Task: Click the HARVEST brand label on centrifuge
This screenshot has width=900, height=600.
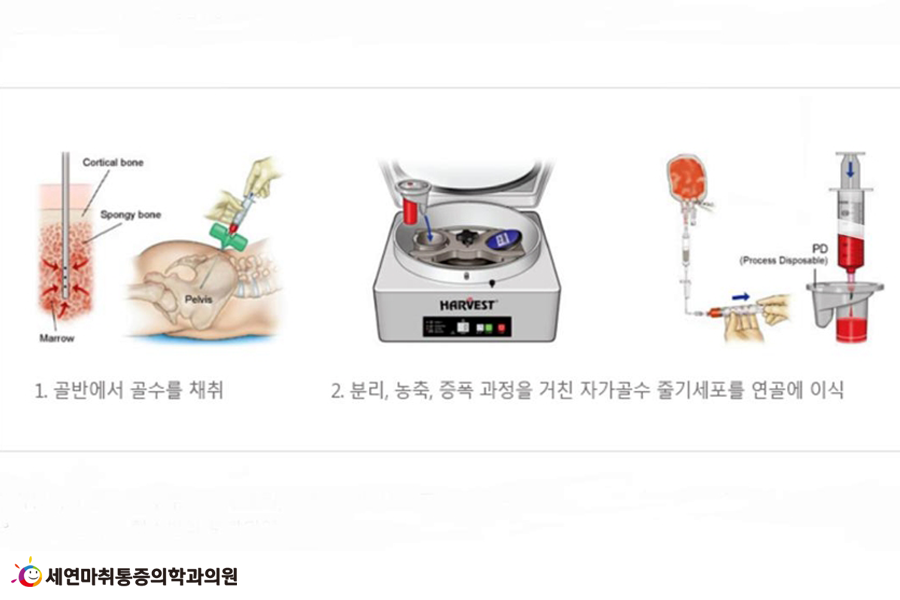Action: tap(467, 305)
